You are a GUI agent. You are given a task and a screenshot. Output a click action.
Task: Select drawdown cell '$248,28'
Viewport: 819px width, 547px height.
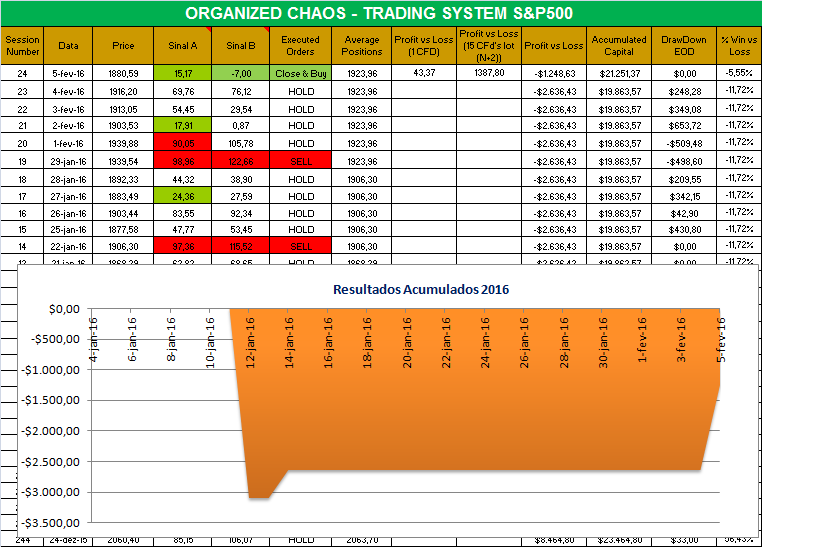(x=684, y=91)
